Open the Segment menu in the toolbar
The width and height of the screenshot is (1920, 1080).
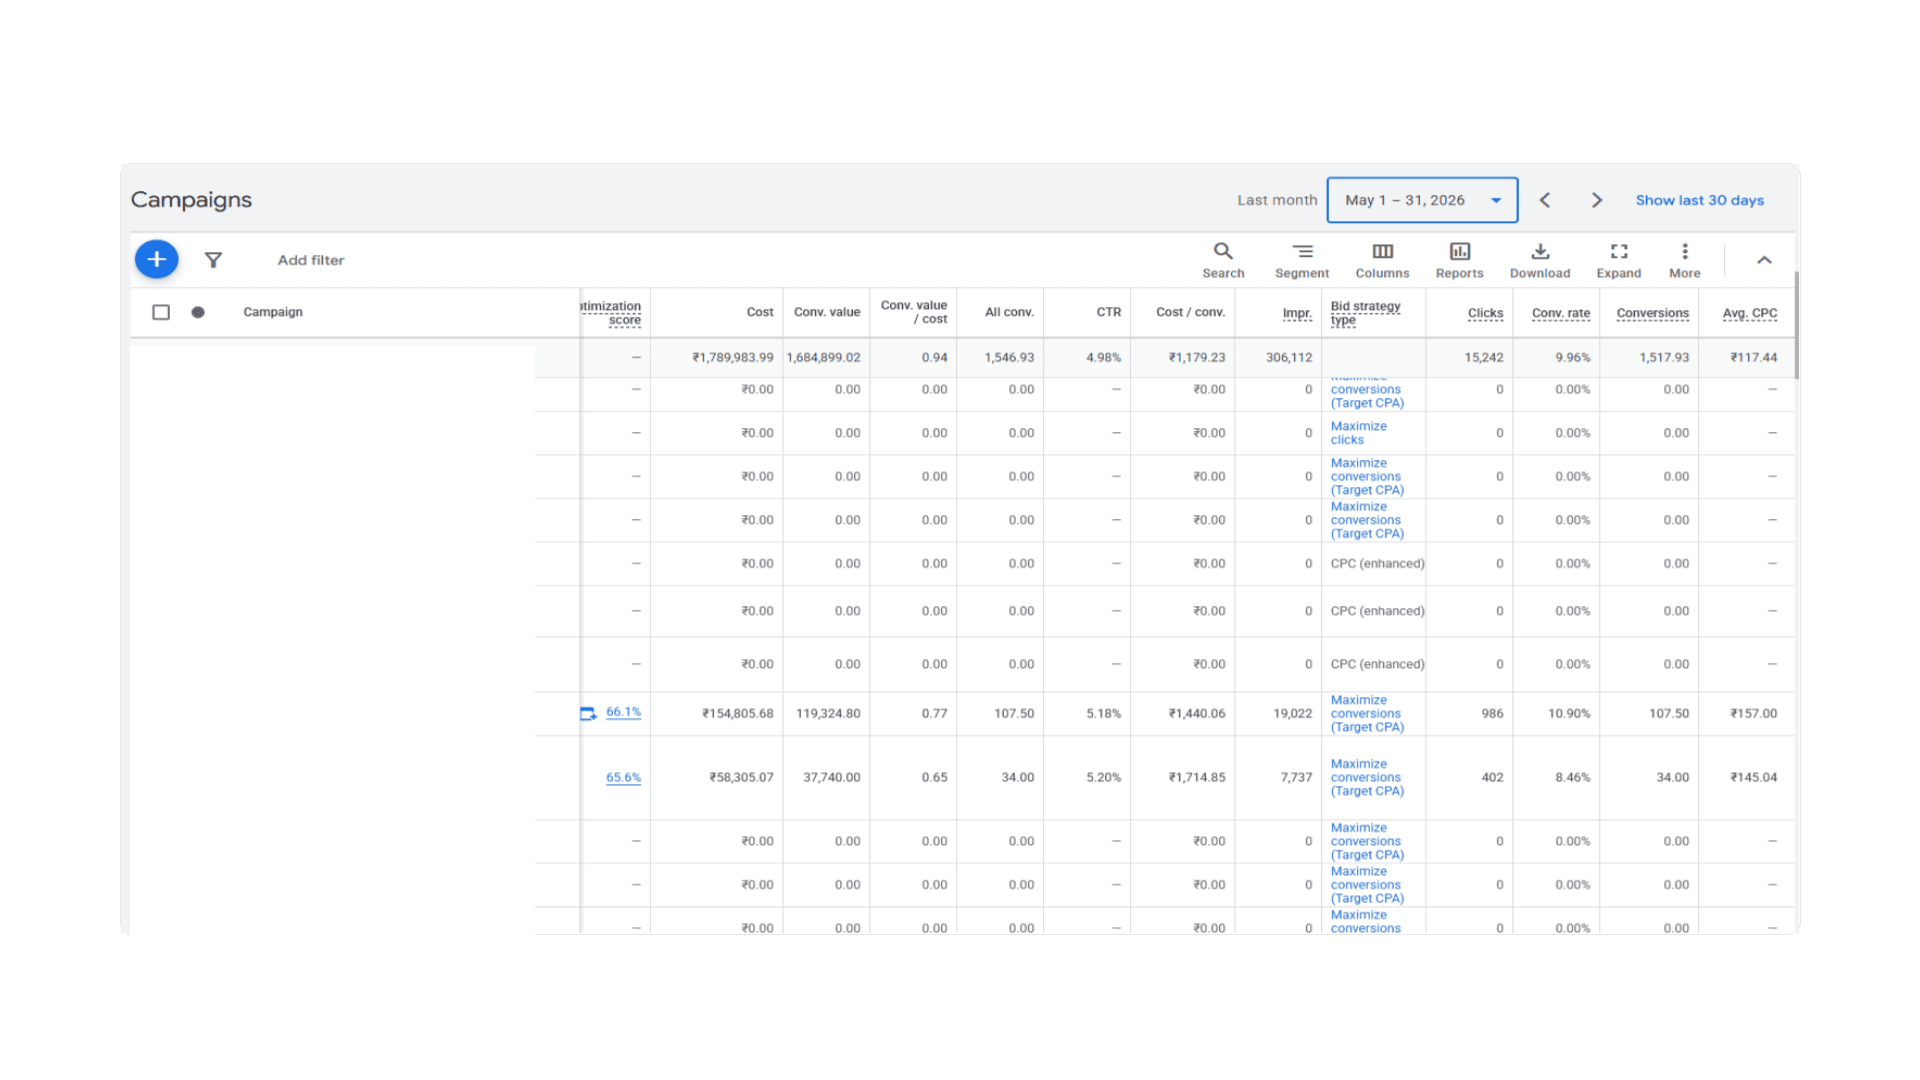pos(1302,260)
